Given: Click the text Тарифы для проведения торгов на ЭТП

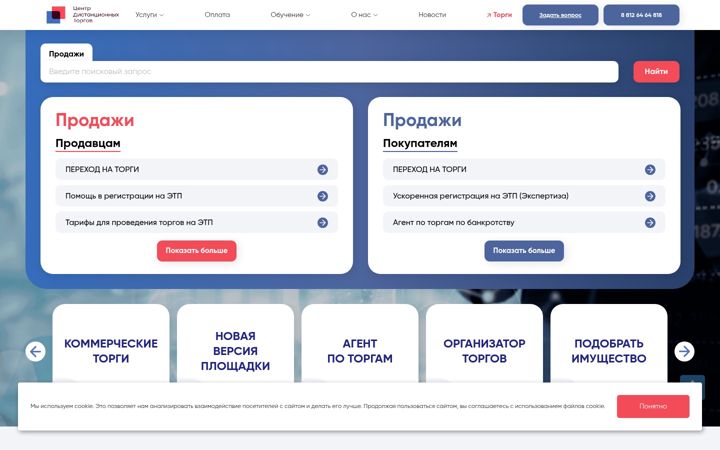Looking at the screenshot, I should point(139,223).
